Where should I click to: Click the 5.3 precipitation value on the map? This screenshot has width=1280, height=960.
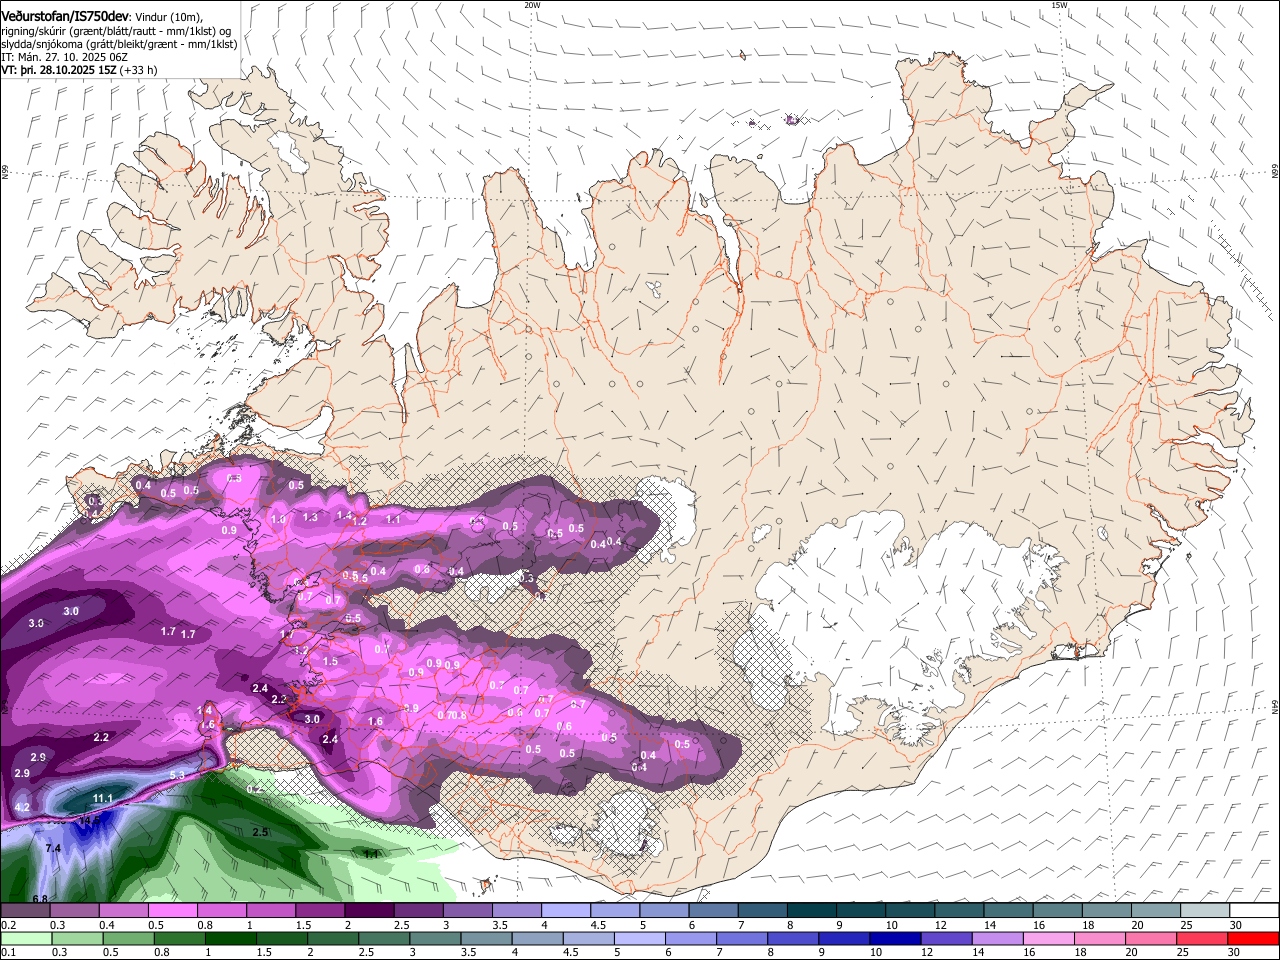[x=177, y=775]
